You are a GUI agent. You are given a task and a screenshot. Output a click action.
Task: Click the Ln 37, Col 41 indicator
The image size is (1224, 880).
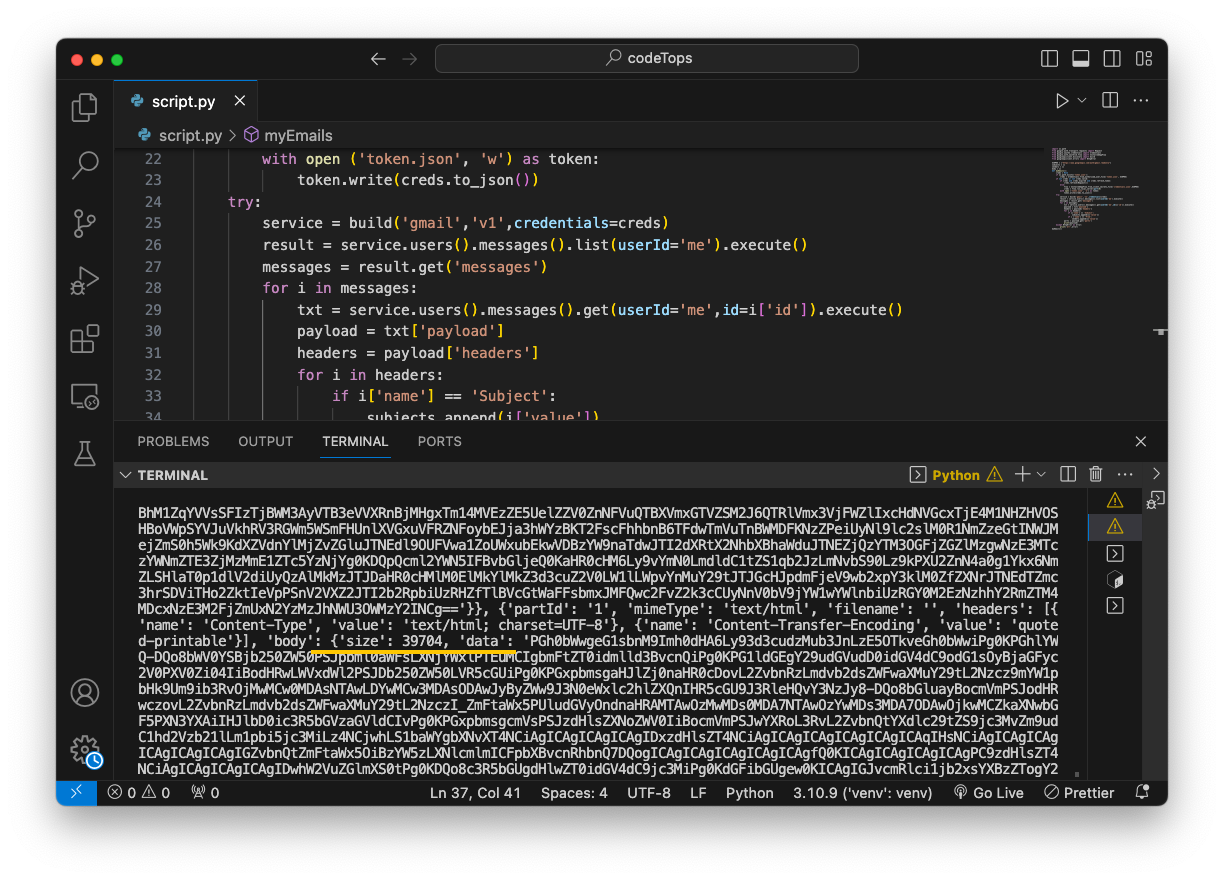[x=475, y=793]
